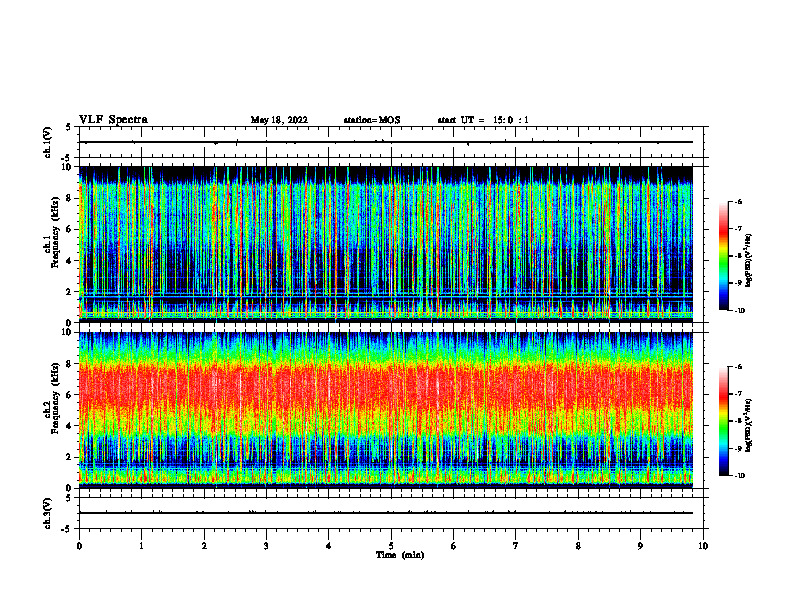Click the ch.1 color bar log(PSD) label
This screenshot has height=612, width=792.
[x=749, y=261]
